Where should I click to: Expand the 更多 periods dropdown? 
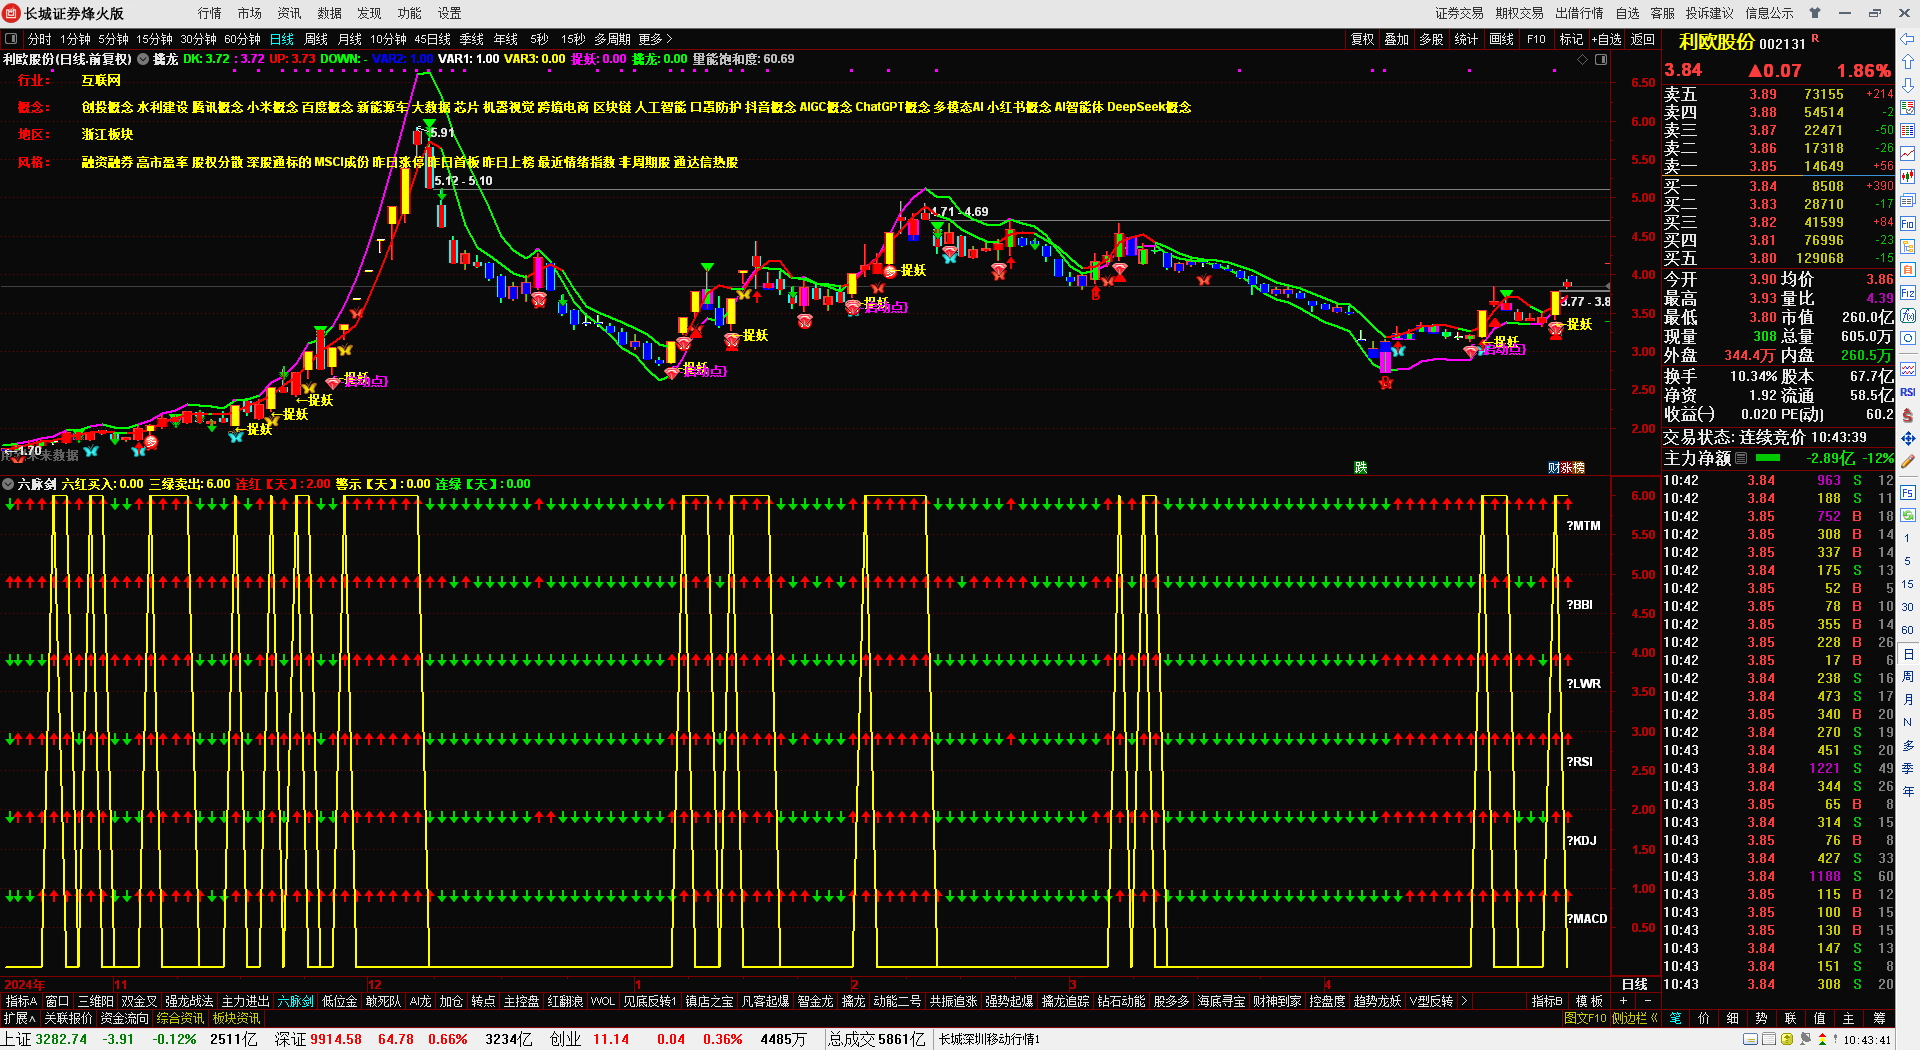(655, 39)
